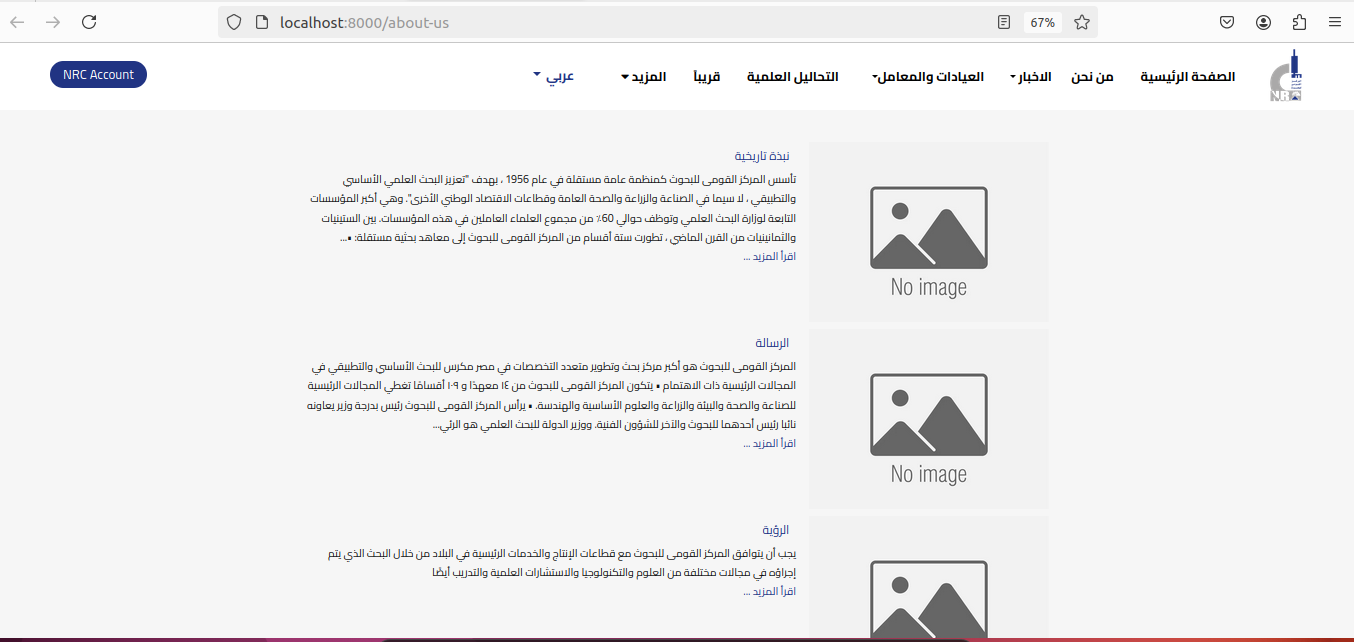Viewport: 1354px width, 642px height.
Task: Open the Firefox account icon
Action: point(1264,22)
